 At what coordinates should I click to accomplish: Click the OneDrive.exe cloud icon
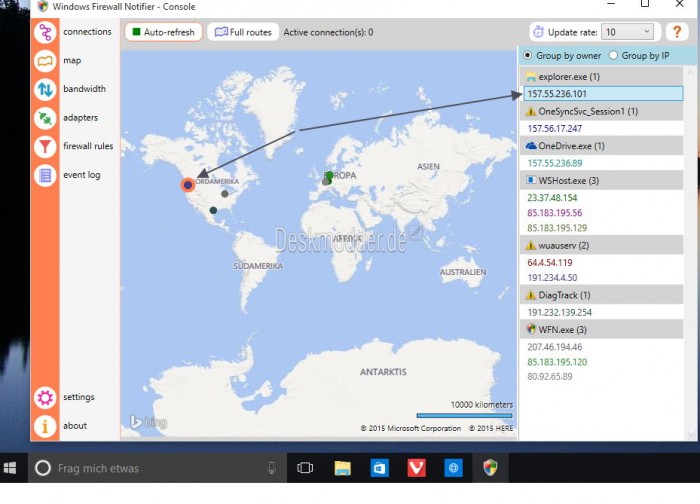[x=531, y=146]
